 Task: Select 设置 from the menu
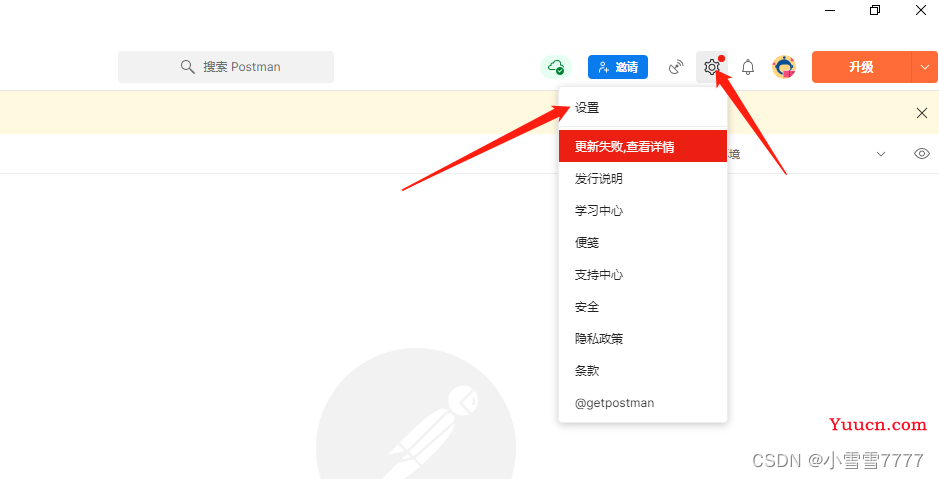(643, 108)
